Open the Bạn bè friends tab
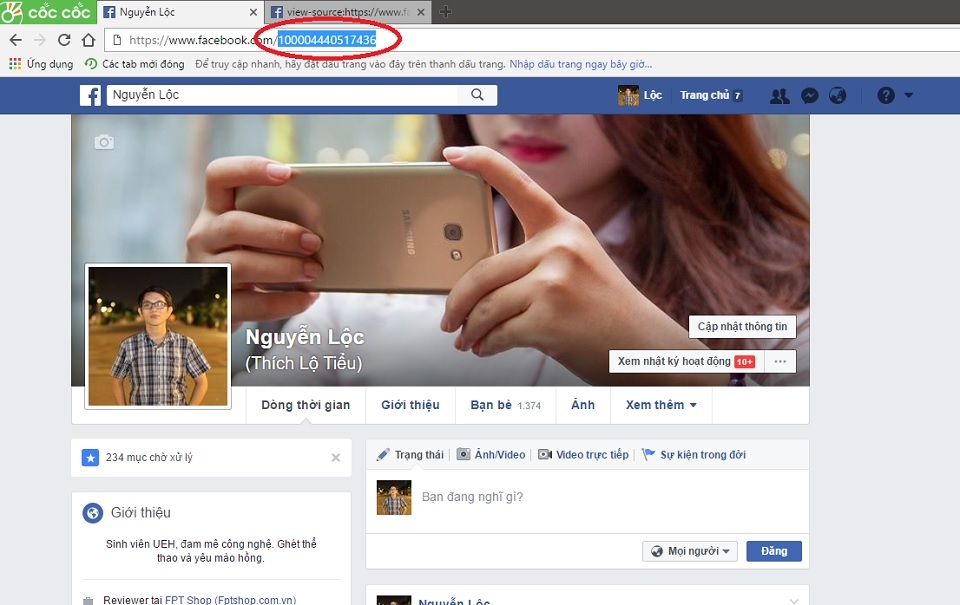 [x=505, y=405]
